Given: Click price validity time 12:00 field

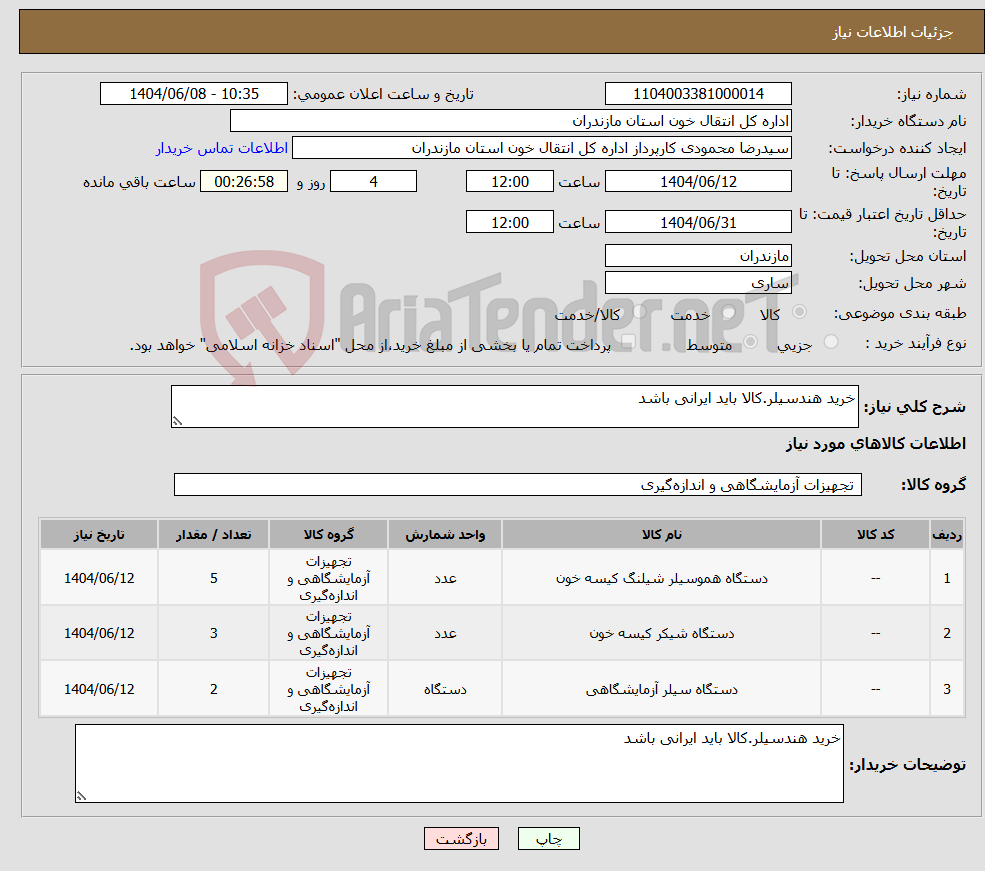Looking at the screenshot, I should click(x=509, y=222).
